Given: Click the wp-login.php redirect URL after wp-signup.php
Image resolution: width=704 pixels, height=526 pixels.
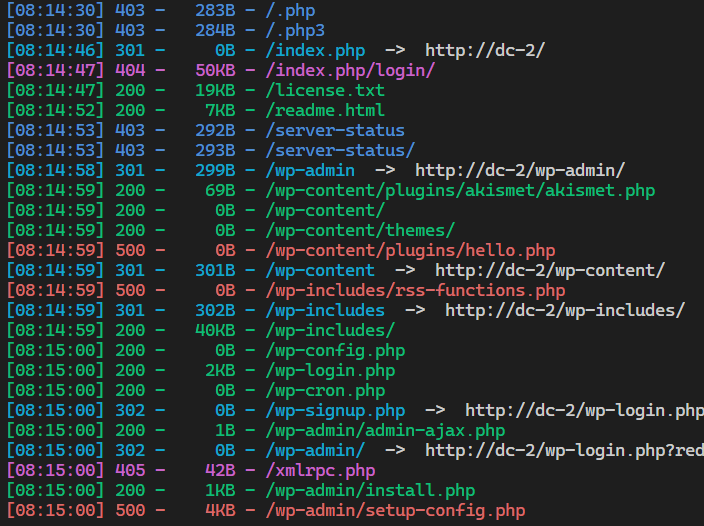Looking at the screenshot, I should (584, 410).
